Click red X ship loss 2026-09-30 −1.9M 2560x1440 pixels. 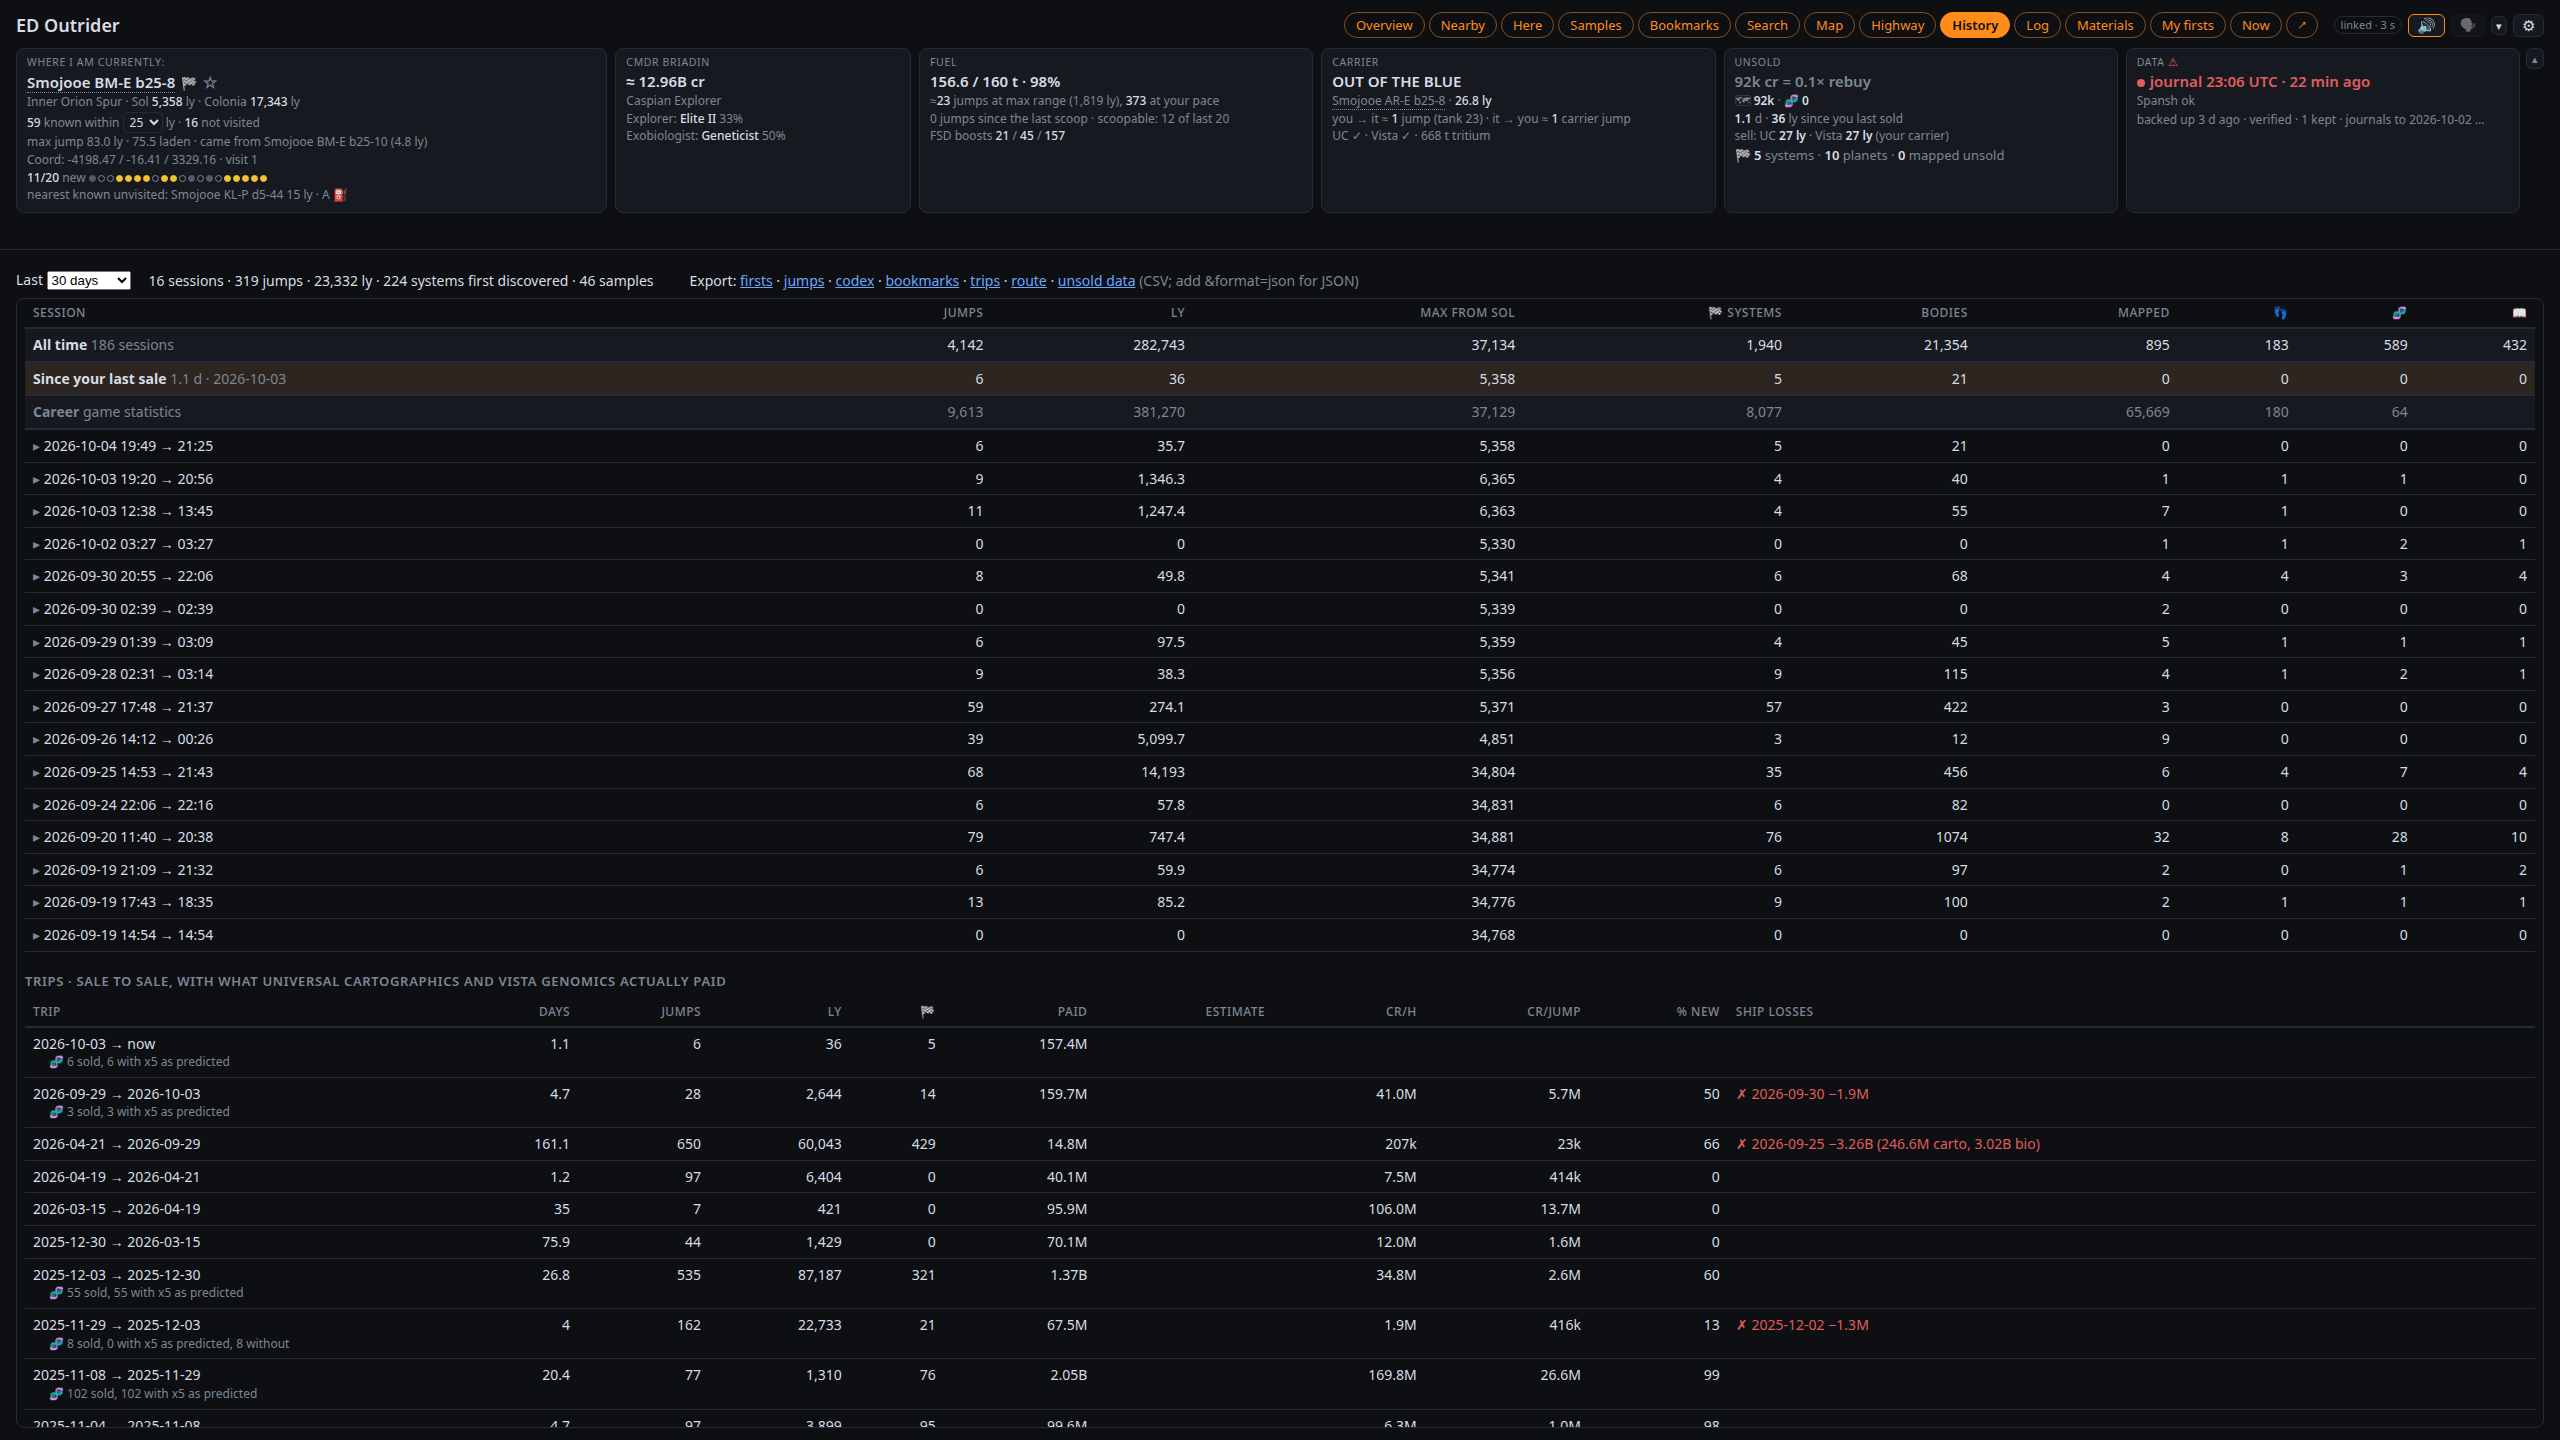[1802, 1094]
